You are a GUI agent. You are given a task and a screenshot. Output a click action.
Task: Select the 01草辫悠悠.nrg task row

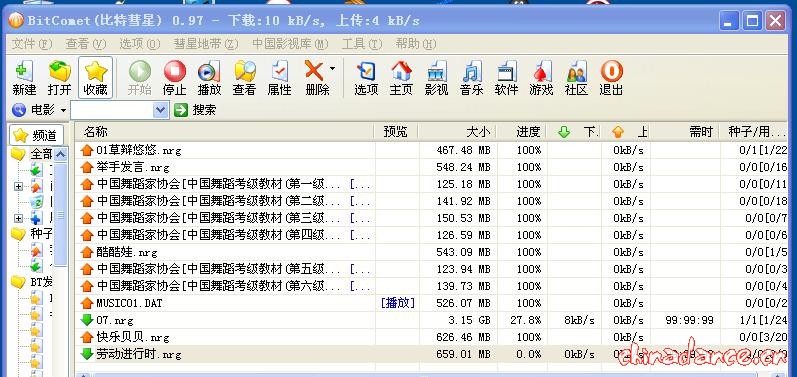click(432, 150)
